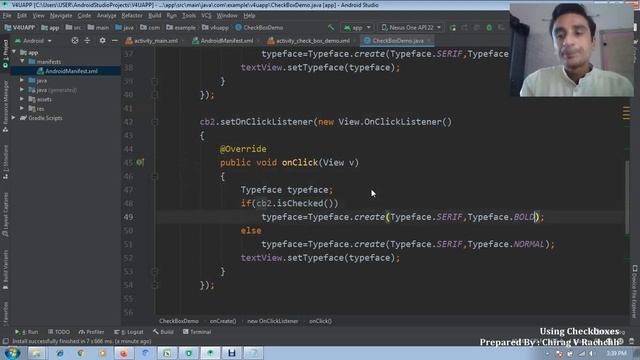The width and height of the screenshot is (640, 360).
Task: Open the File menu
Action: [x=7, y=16]
